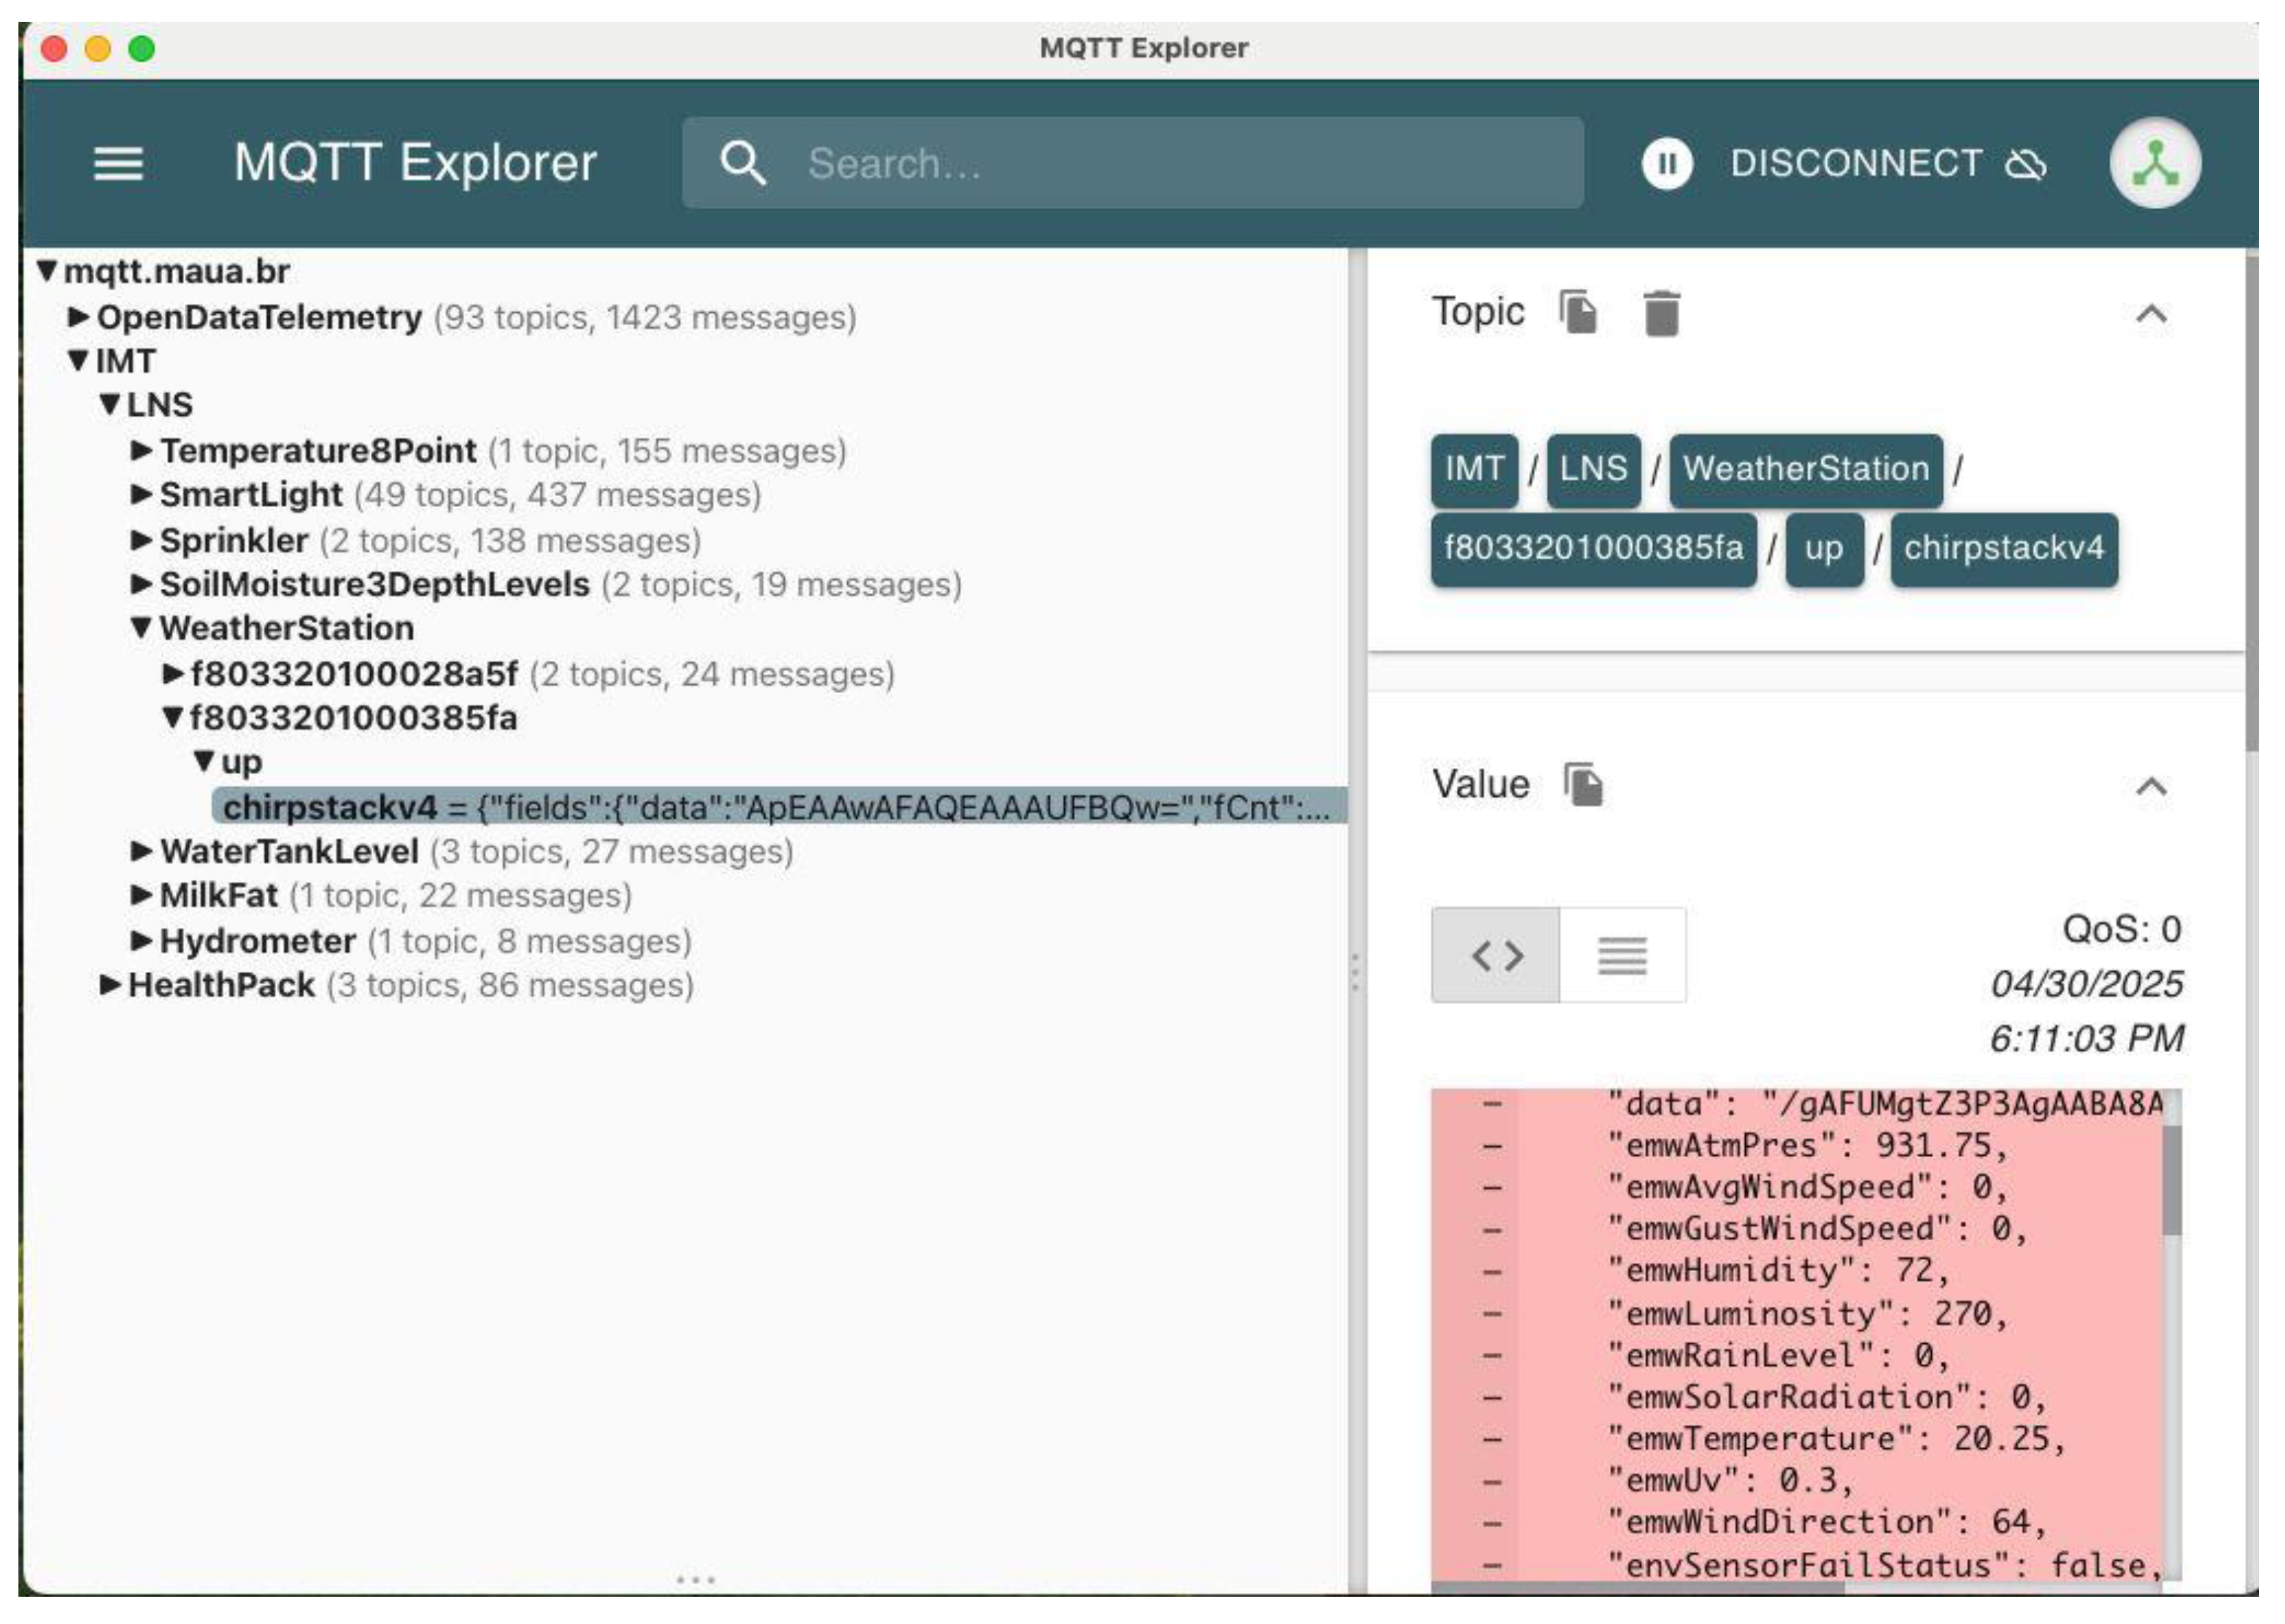
Task: Click the "emwSolarRadiation": 0 line
Action: [x=1826, y=1398]
